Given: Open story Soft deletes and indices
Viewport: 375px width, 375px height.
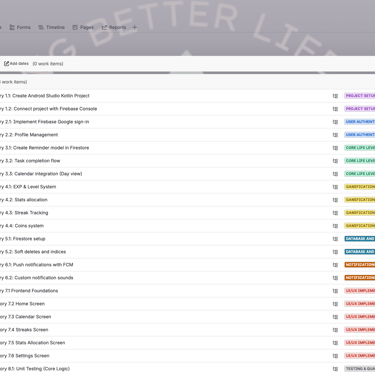Looking at the screenshot, I should [33, 252].
